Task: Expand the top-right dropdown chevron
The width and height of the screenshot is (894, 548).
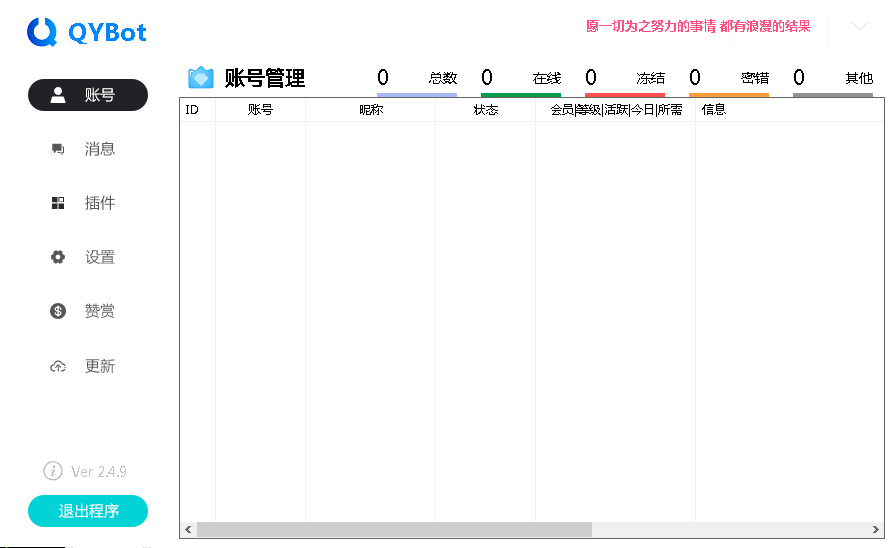Action: (859, 26)
